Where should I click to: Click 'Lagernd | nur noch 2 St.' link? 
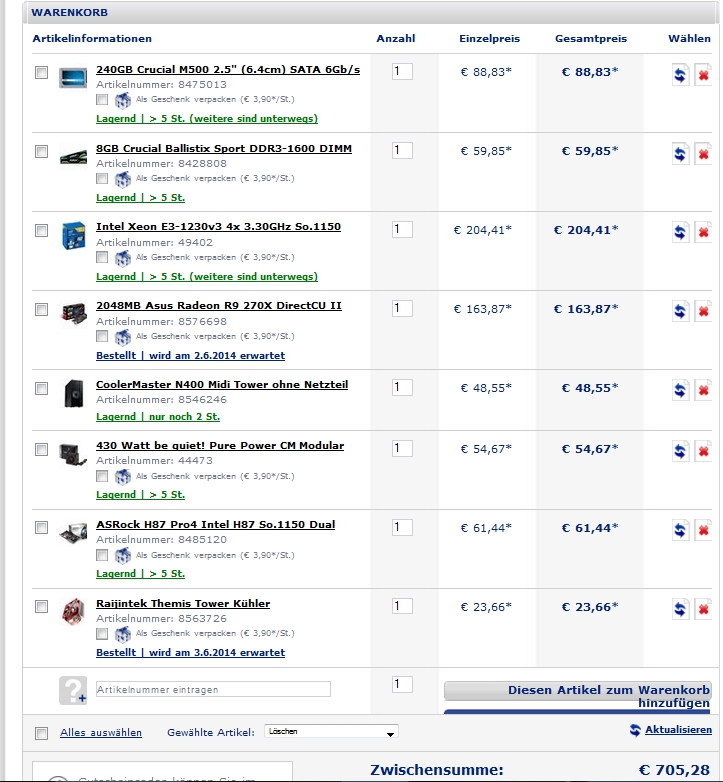pyautogui.click(x=158, y=416)
